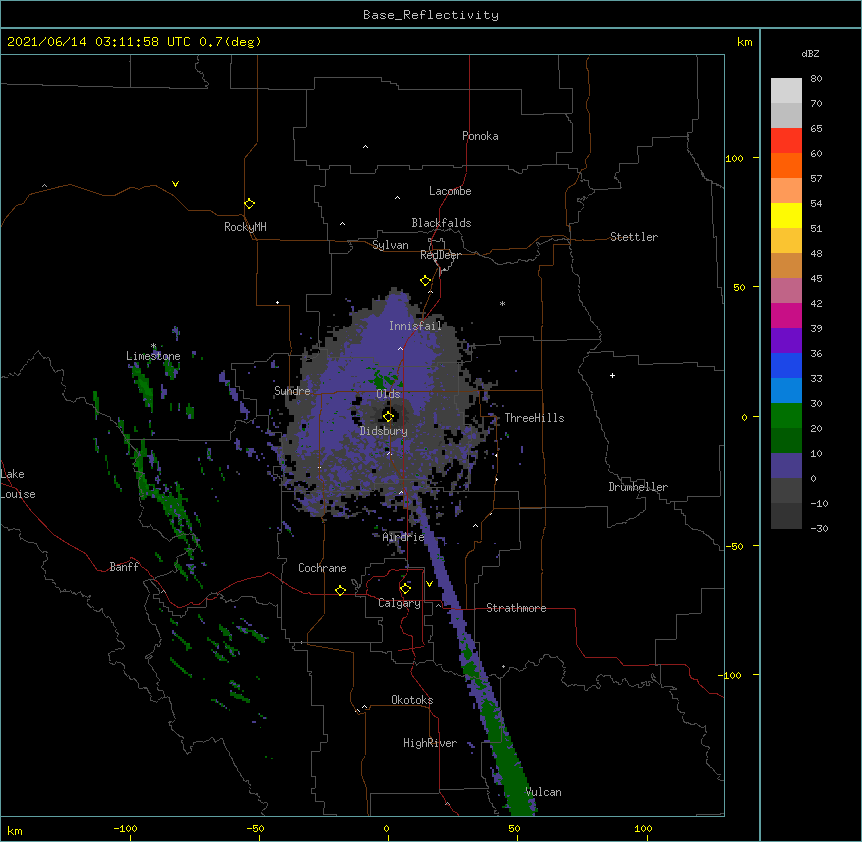Click the Base_Reflectivity title text
Viewport: 862px width, 842px height.
click(x=431, y=15)
